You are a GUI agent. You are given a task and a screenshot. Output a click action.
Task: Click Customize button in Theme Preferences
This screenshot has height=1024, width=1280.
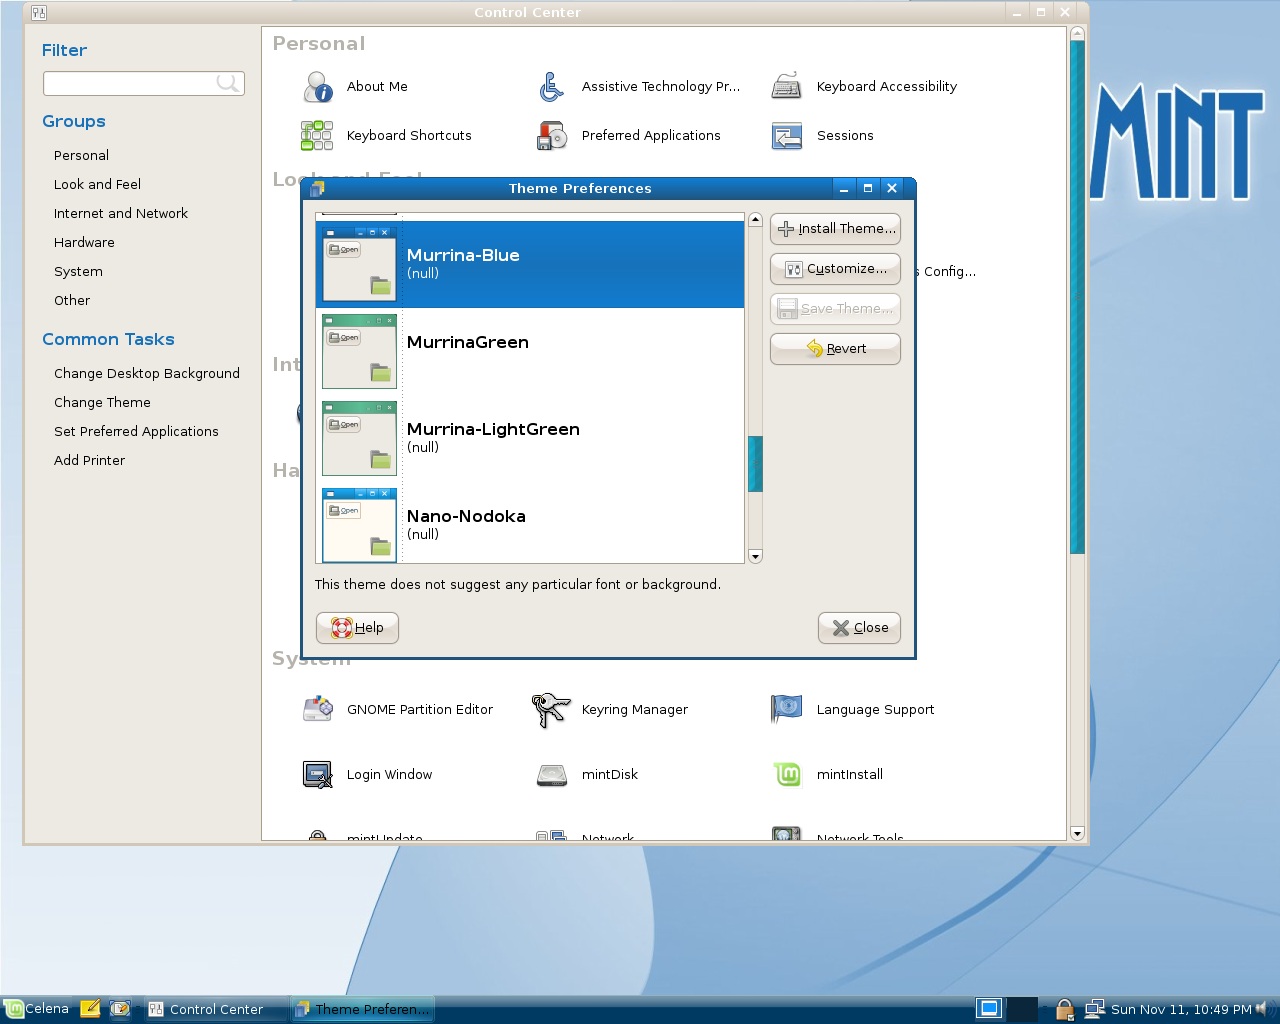point(835,269)
